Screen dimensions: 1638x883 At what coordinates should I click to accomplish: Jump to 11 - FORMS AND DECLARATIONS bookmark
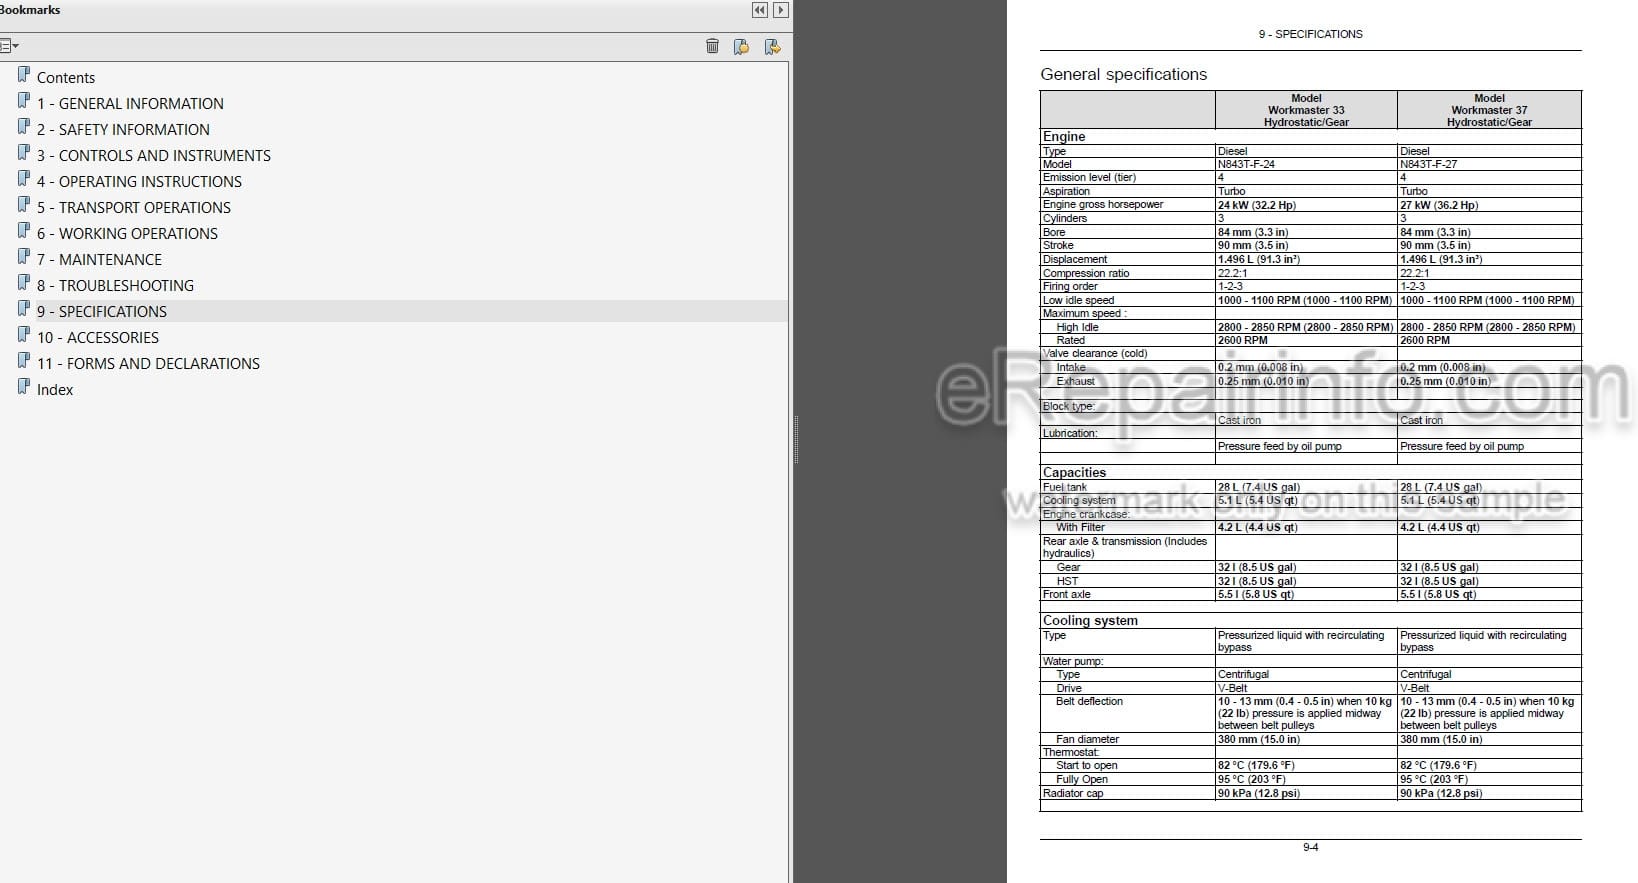[x=148, y=364]
